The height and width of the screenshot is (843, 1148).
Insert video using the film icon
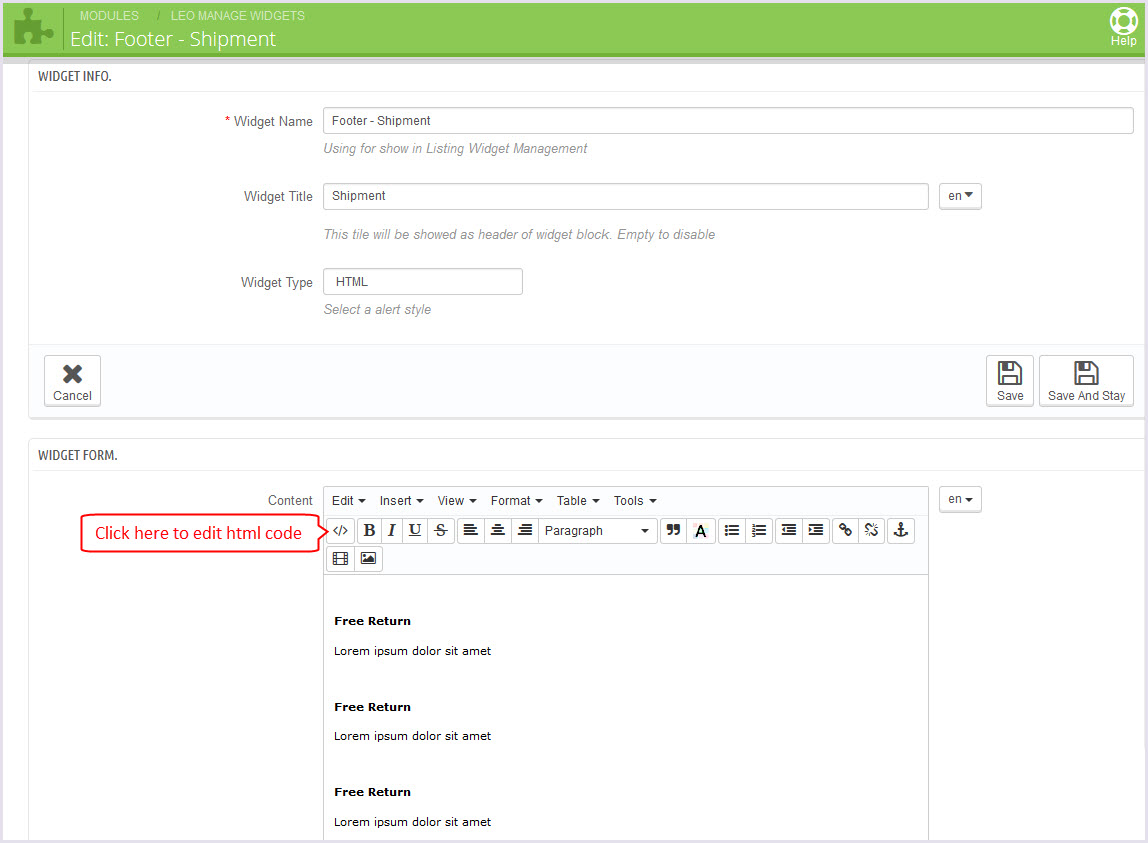point(340,559)
